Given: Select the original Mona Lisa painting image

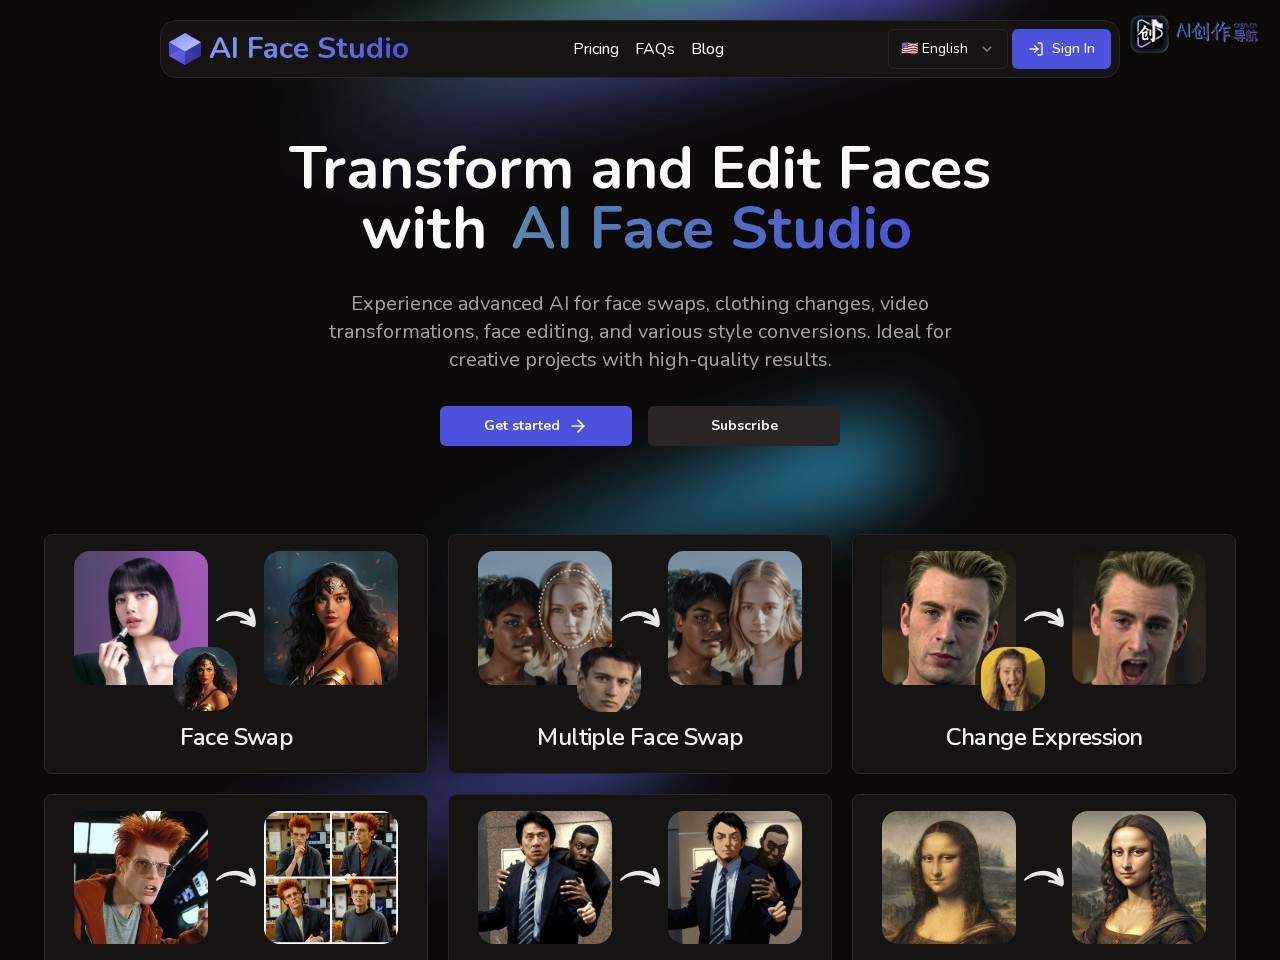Looking at the screenshot, I should point(949,877).
